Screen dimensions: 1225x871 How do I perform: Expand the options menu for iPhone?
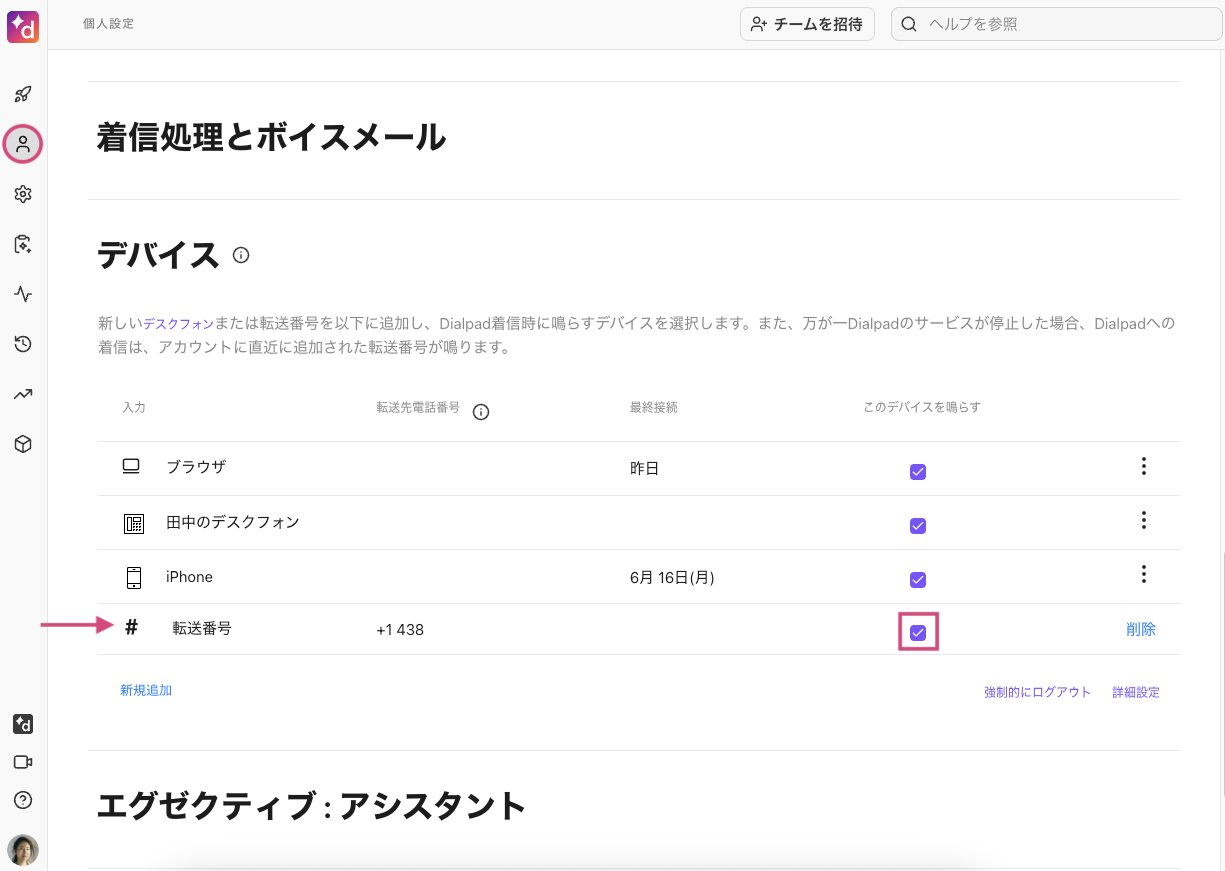pyautogui.click(x=1143, y=574)
